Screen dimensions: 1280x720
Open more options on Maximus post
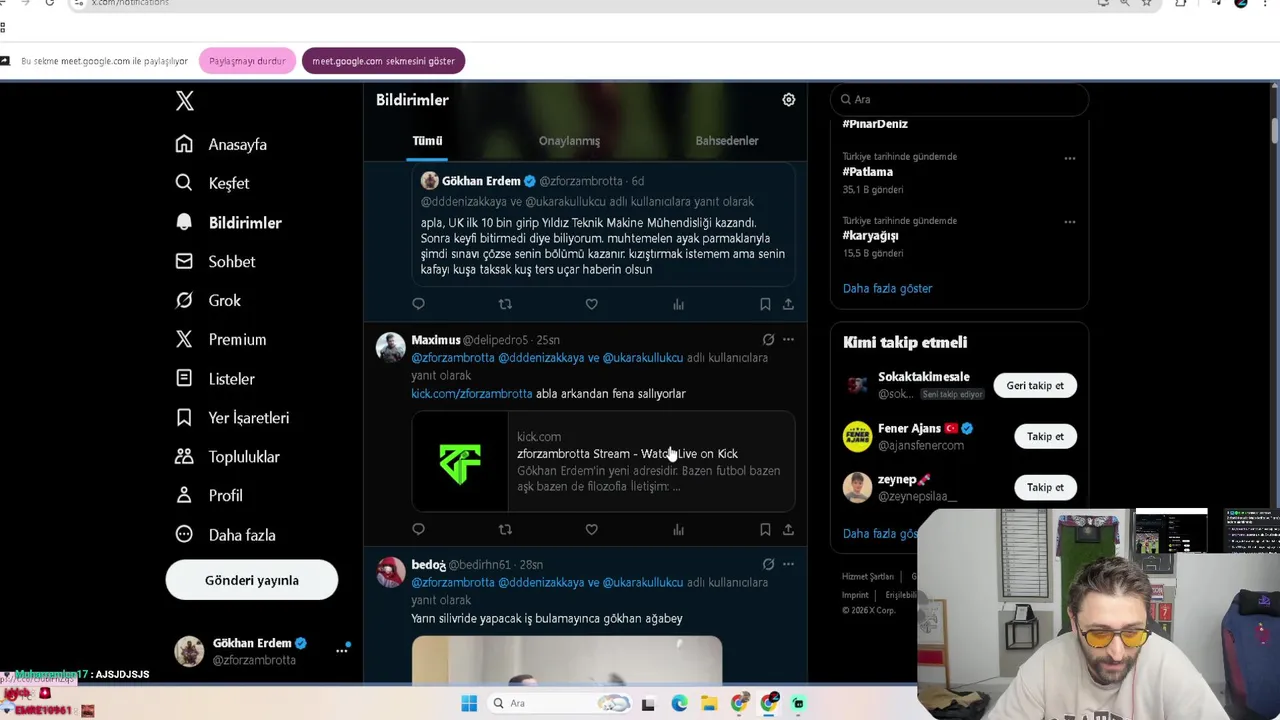[x=788, y=340]
